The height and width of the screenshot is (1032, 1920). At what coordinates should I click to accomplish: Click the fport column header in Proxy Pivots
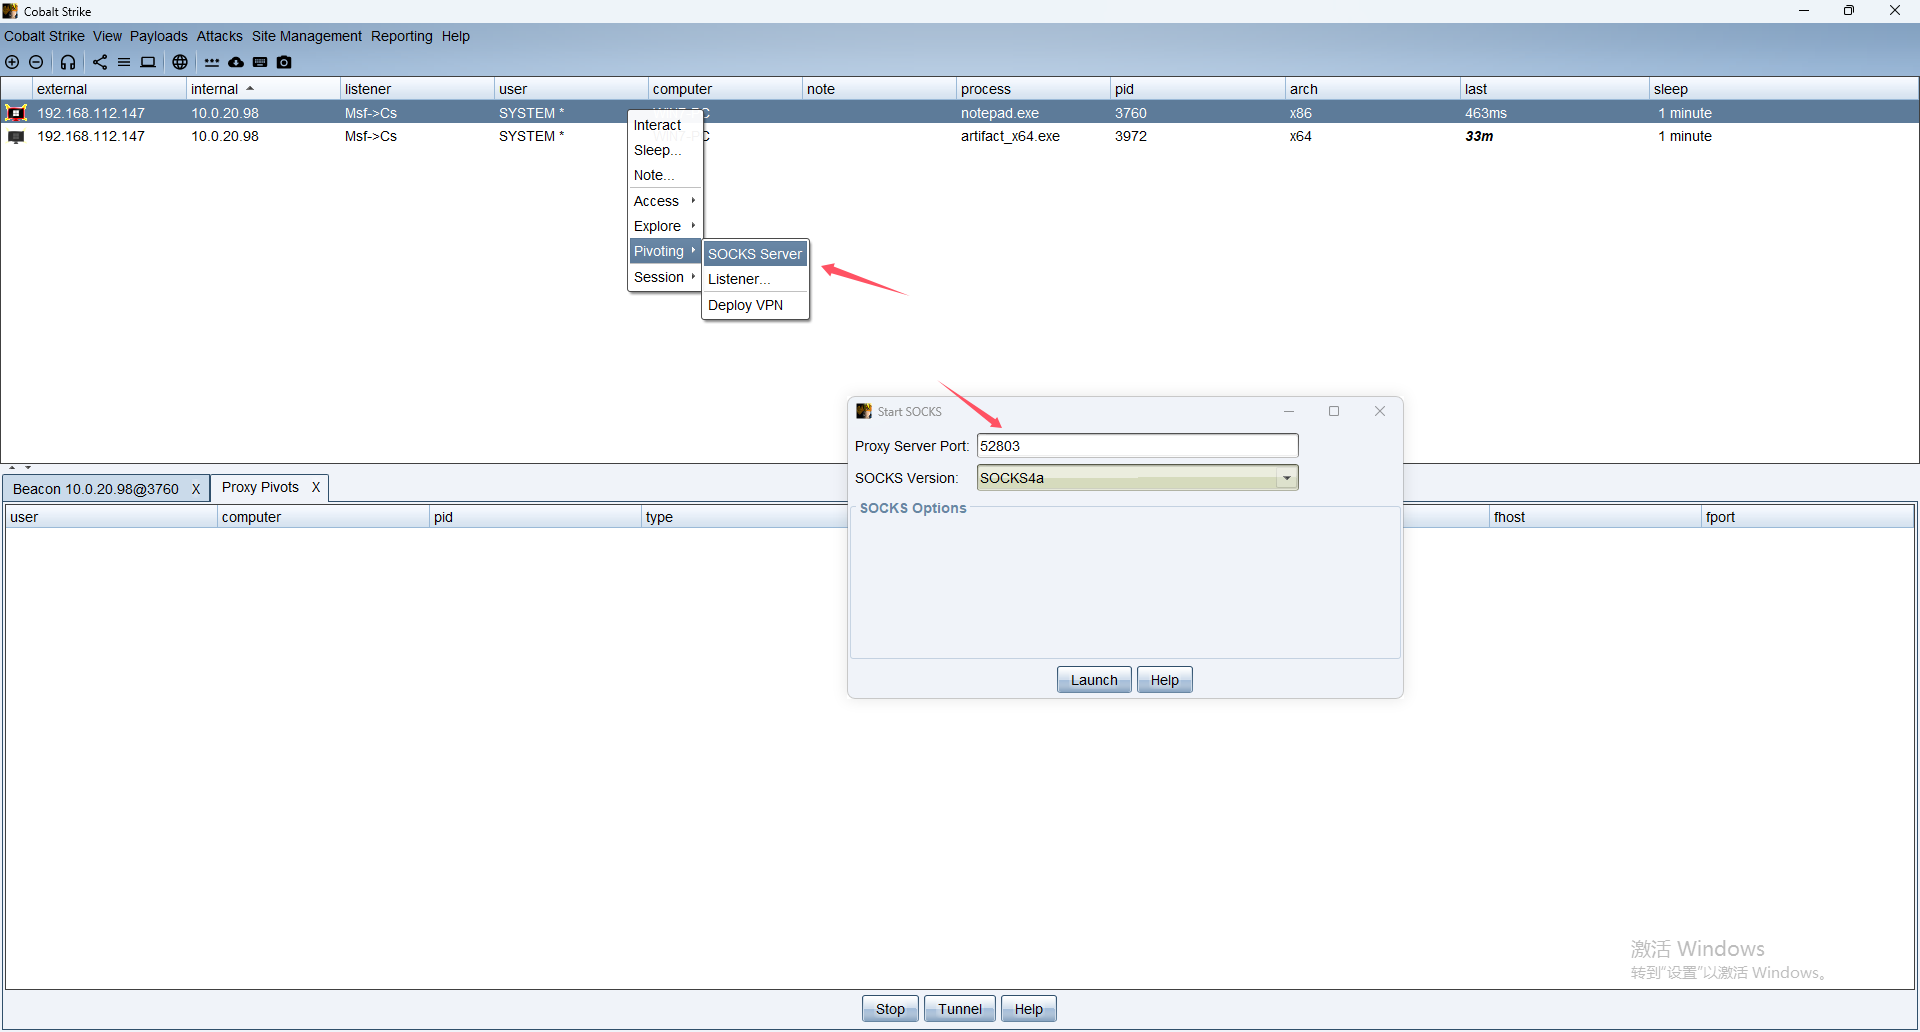(x=1808, y=517)
